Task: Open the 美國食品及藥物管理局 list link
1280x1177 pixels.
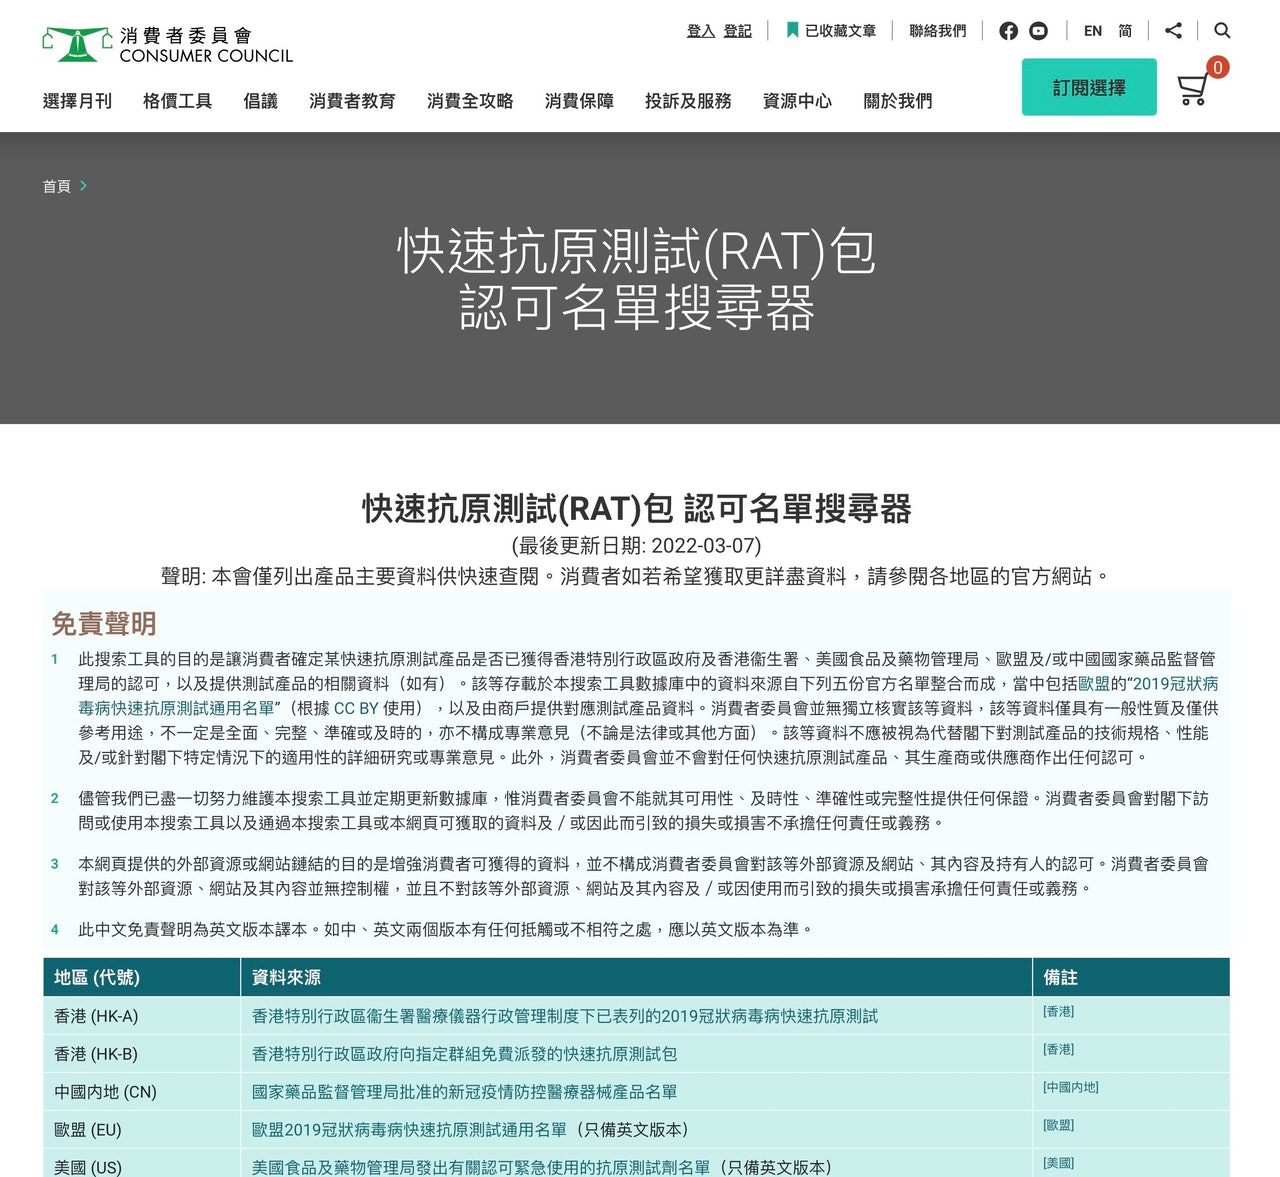Action: pyautogui.click(x=481, y=1168)
